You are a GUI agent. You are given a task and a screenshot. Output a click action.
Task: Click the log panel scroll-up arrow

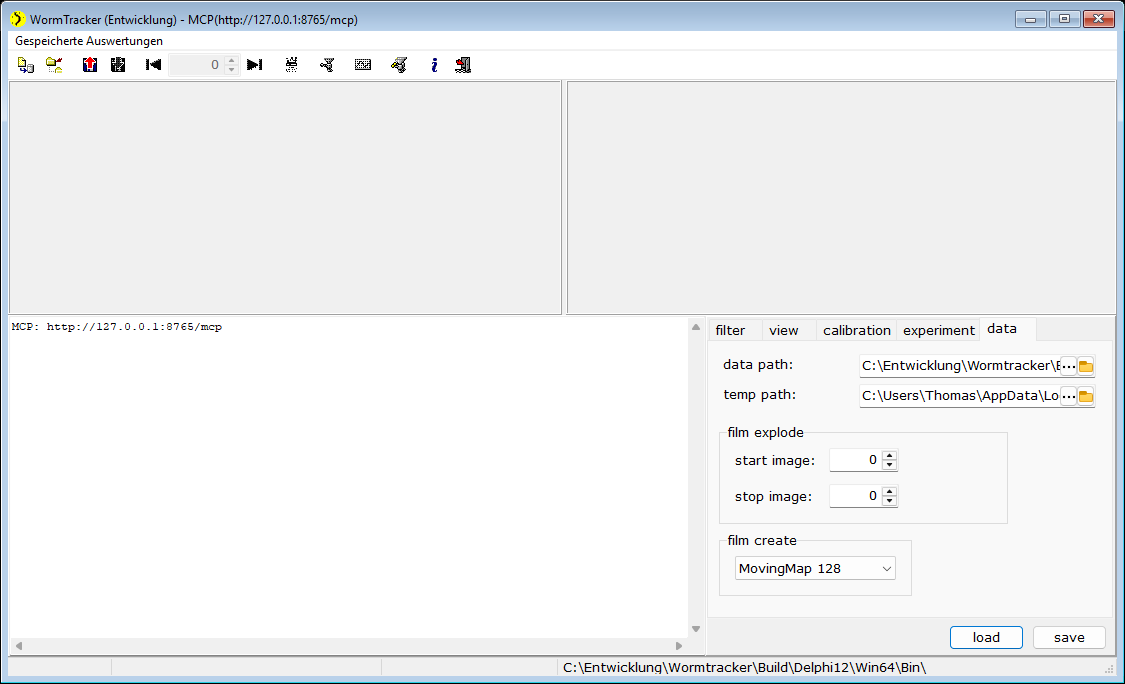[696, 327]
